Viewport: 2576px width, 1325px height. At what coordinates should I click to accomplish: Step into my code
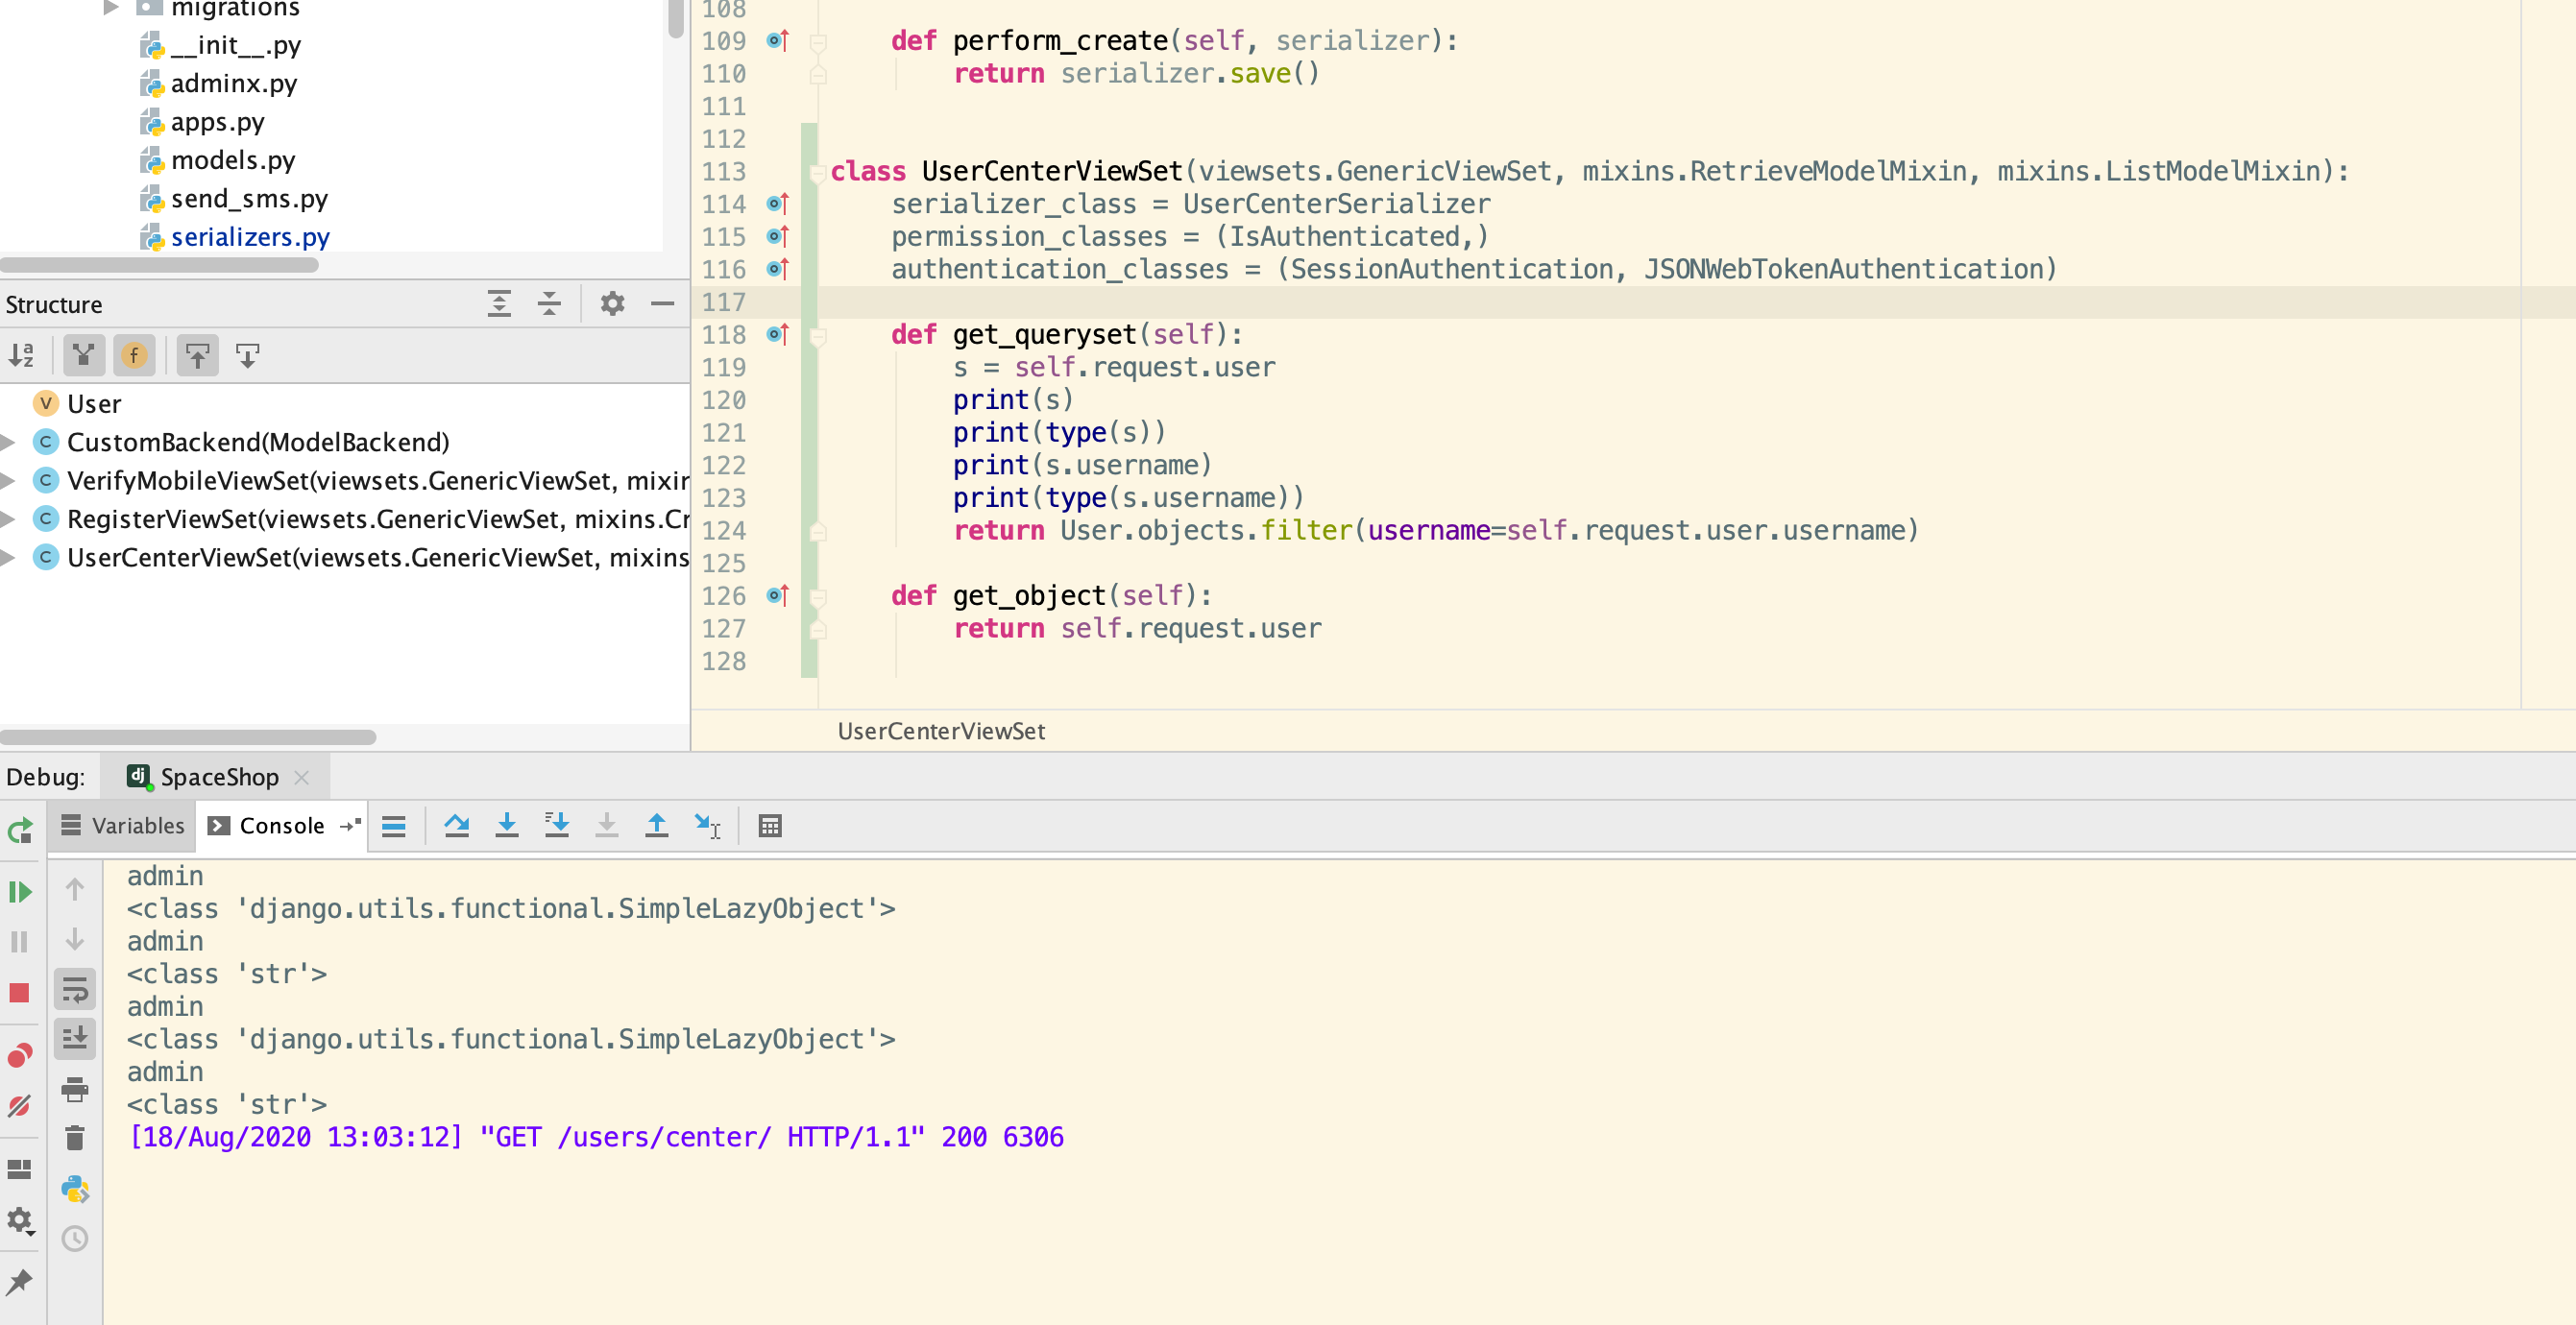[557, 826]
